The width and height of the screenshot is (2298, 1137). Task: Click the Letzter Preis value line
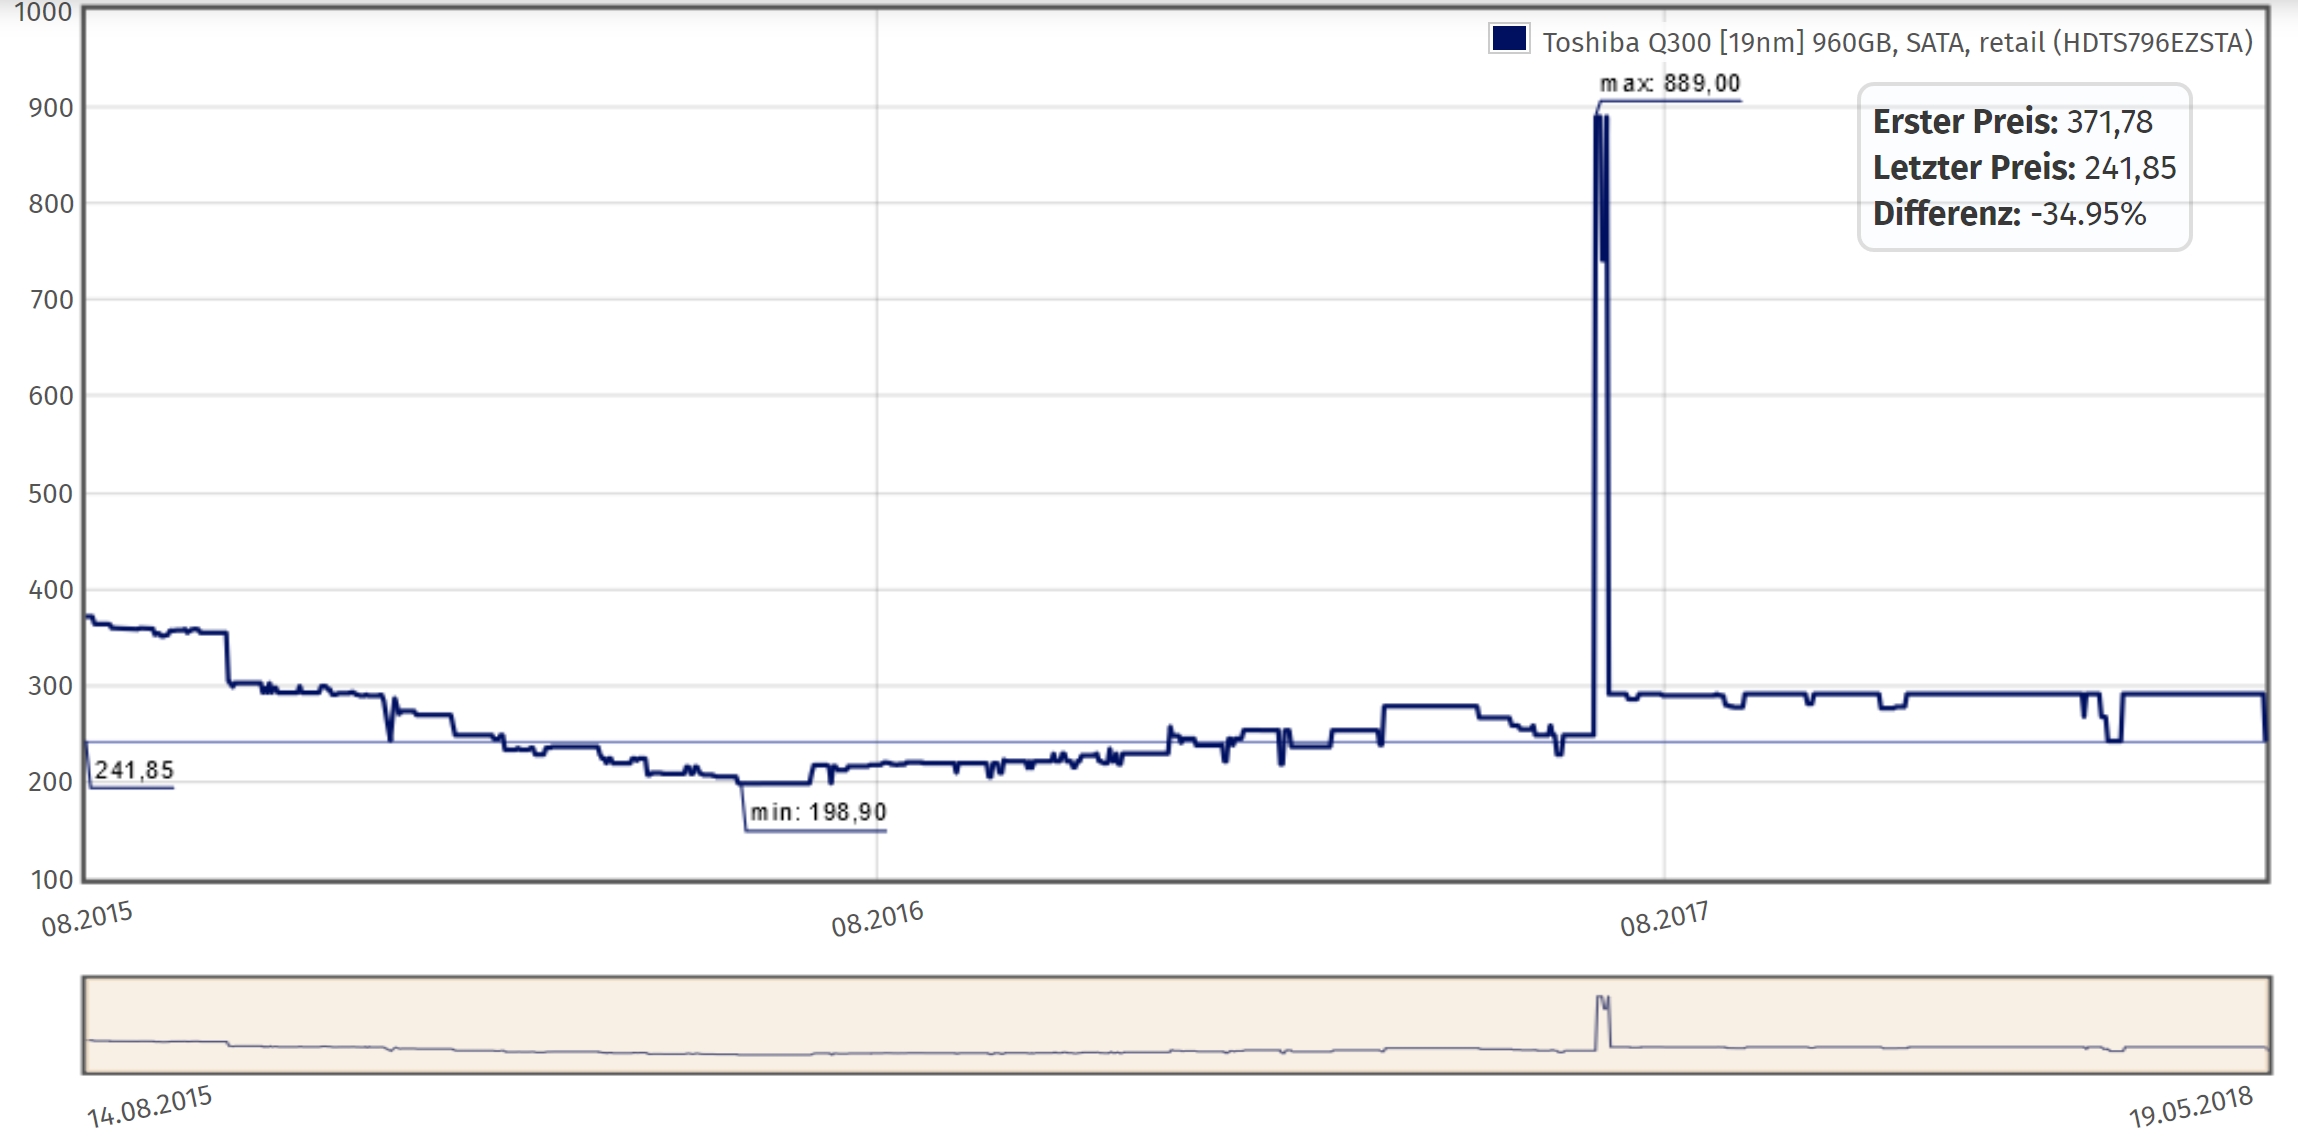click(x=2024, y=168)
